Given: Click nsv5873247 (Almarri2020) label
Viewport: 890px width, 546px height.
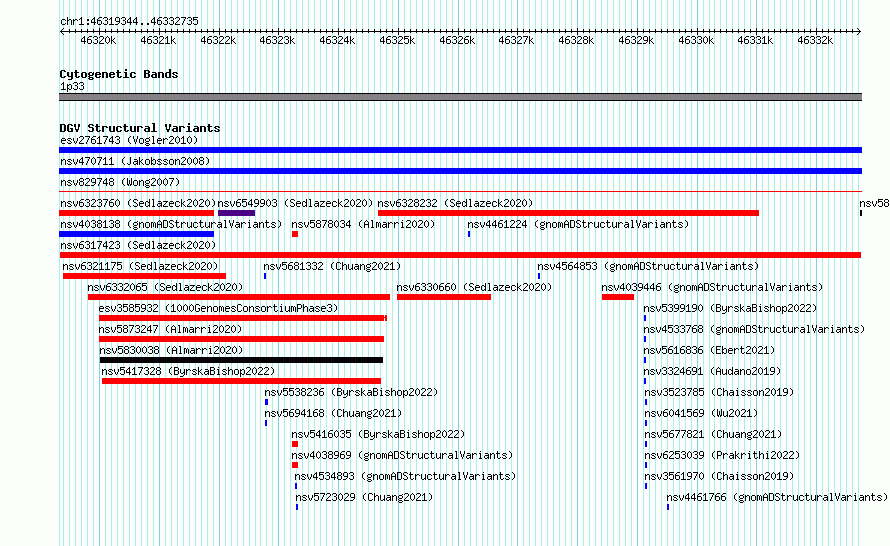Looking at the screenshot, I should 170,329.
